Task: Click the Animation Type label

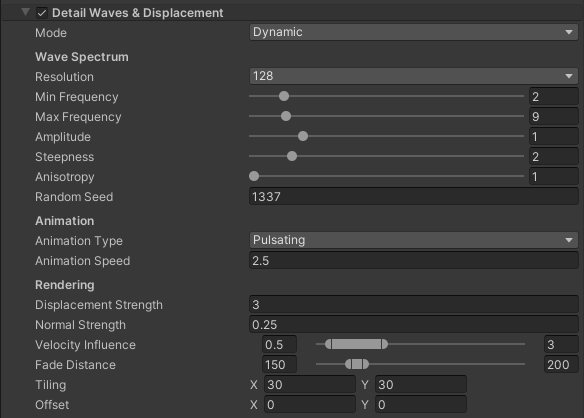Action: pyautogui.click(x=79, y=241)
